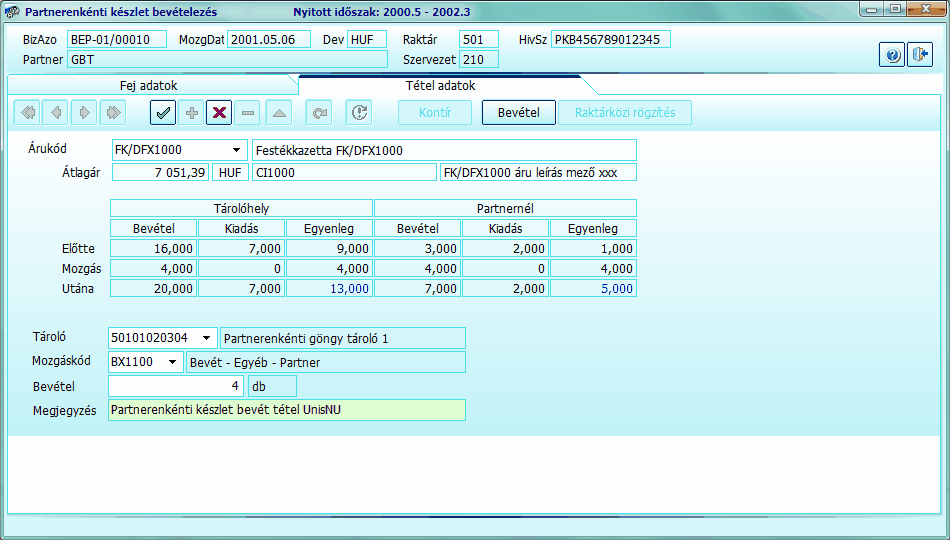
Task: Minimize the window
Action: point(872,10)
